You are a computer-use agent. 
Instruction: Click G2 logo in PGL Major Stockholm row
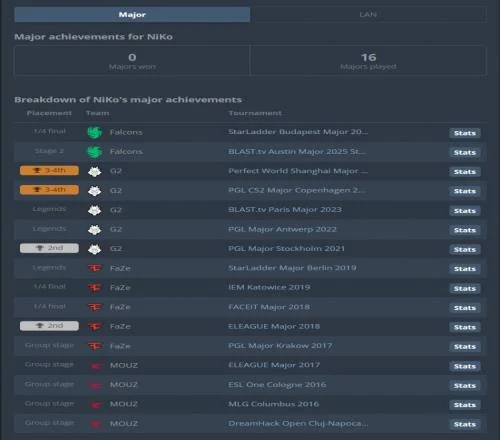94,249
